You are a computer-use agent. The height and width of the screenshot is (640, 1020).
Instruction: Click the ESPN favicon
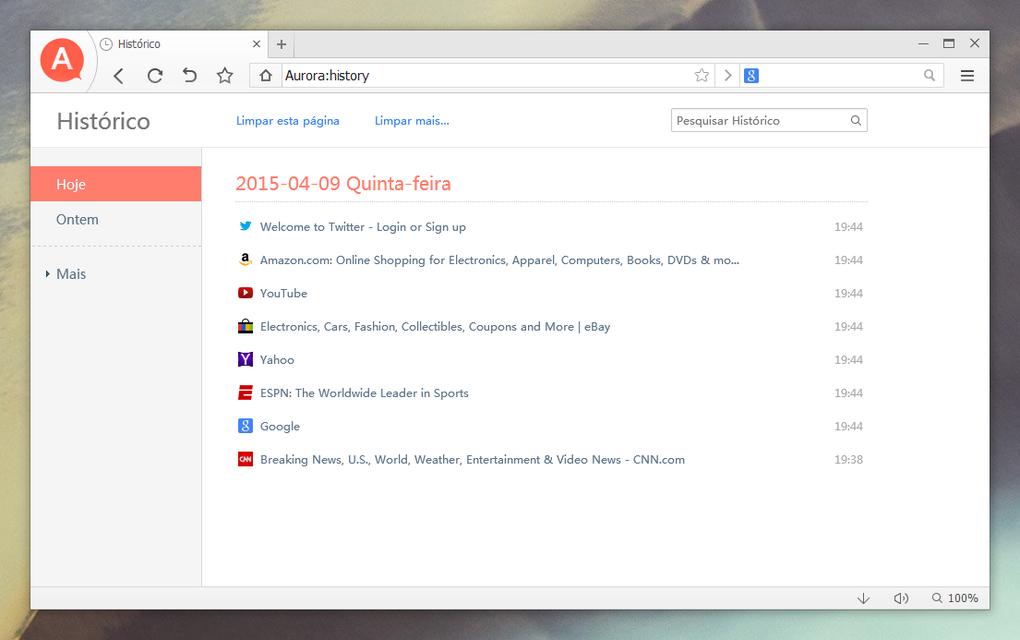245,392
